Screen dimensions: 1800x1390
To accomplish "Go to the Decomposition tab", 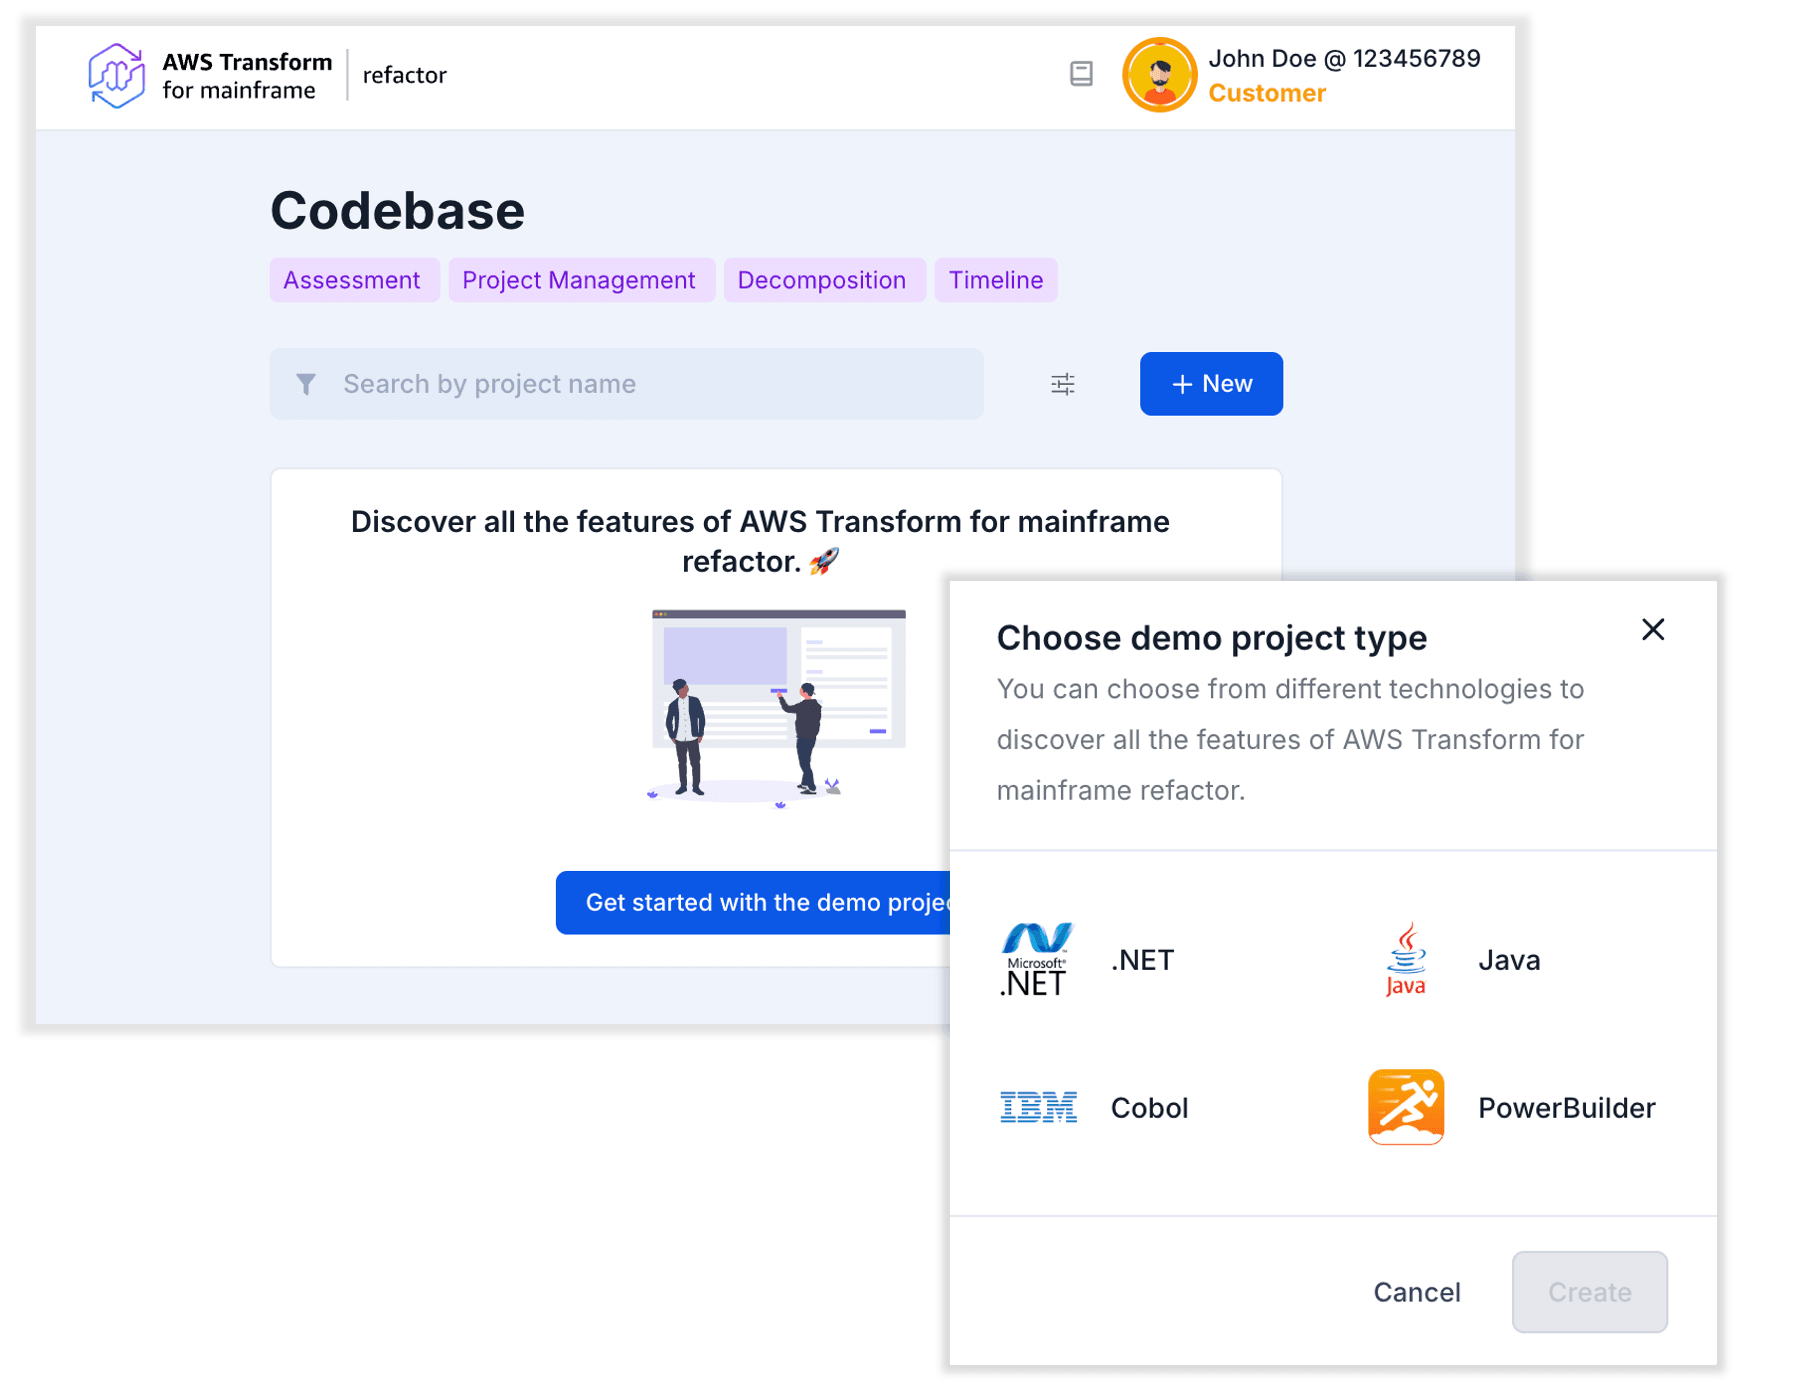I will point(822,280).
